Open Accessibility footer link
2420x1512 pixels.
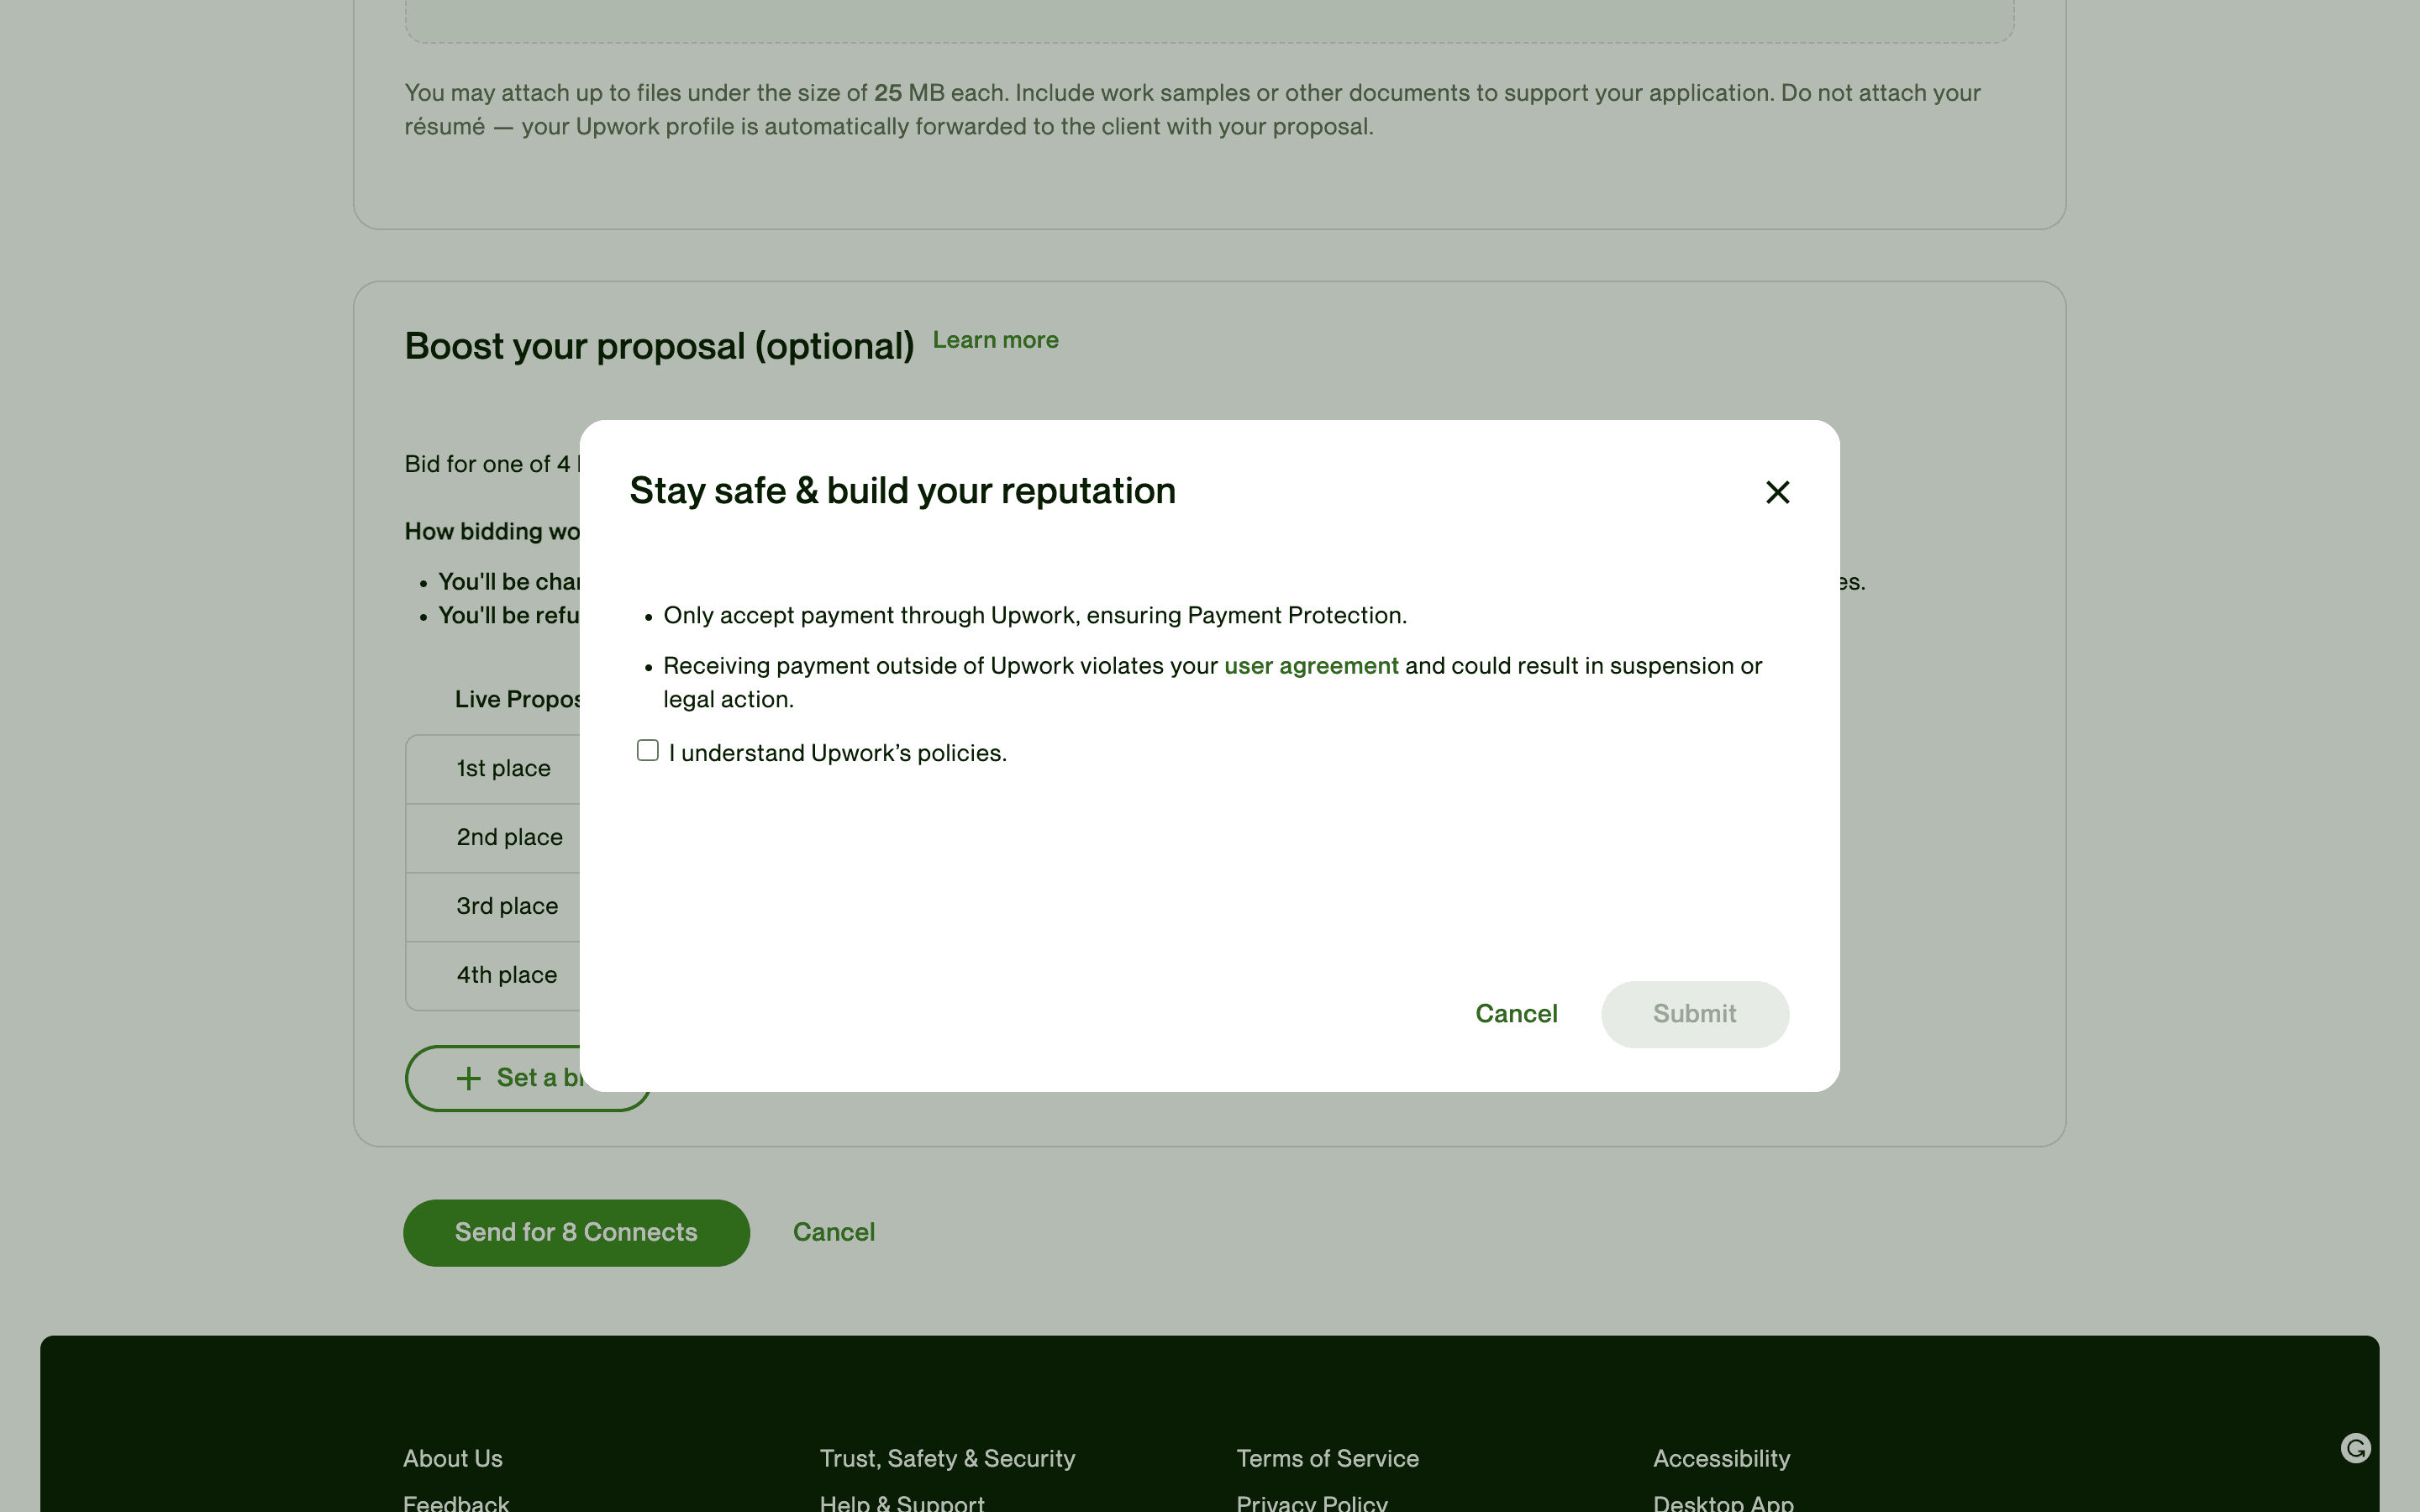pos(1721,1458)
